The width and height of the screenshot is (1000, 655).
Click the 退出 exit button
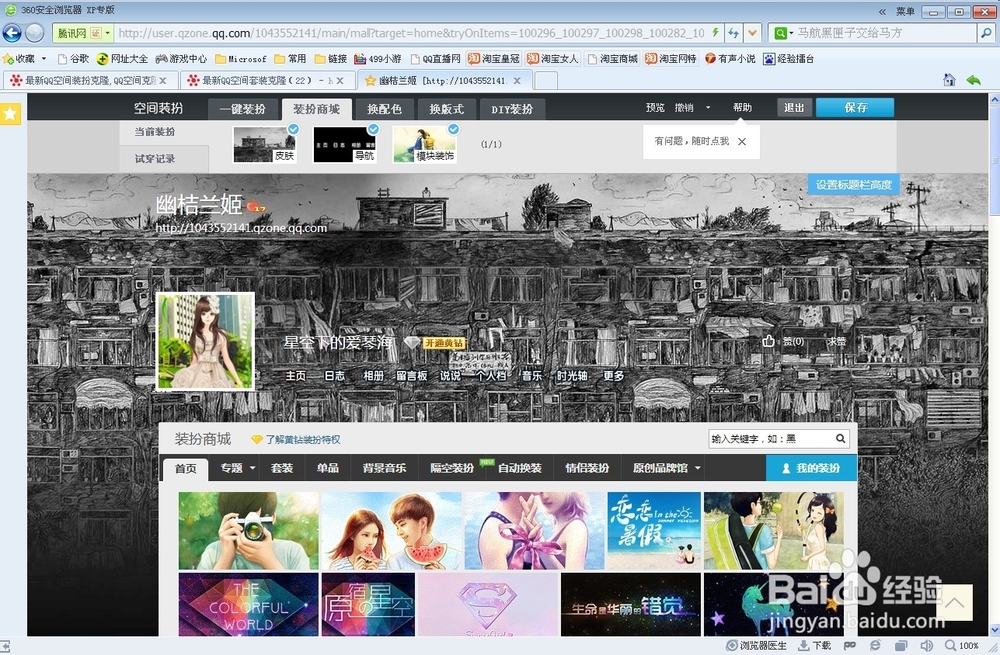point(794,107)
